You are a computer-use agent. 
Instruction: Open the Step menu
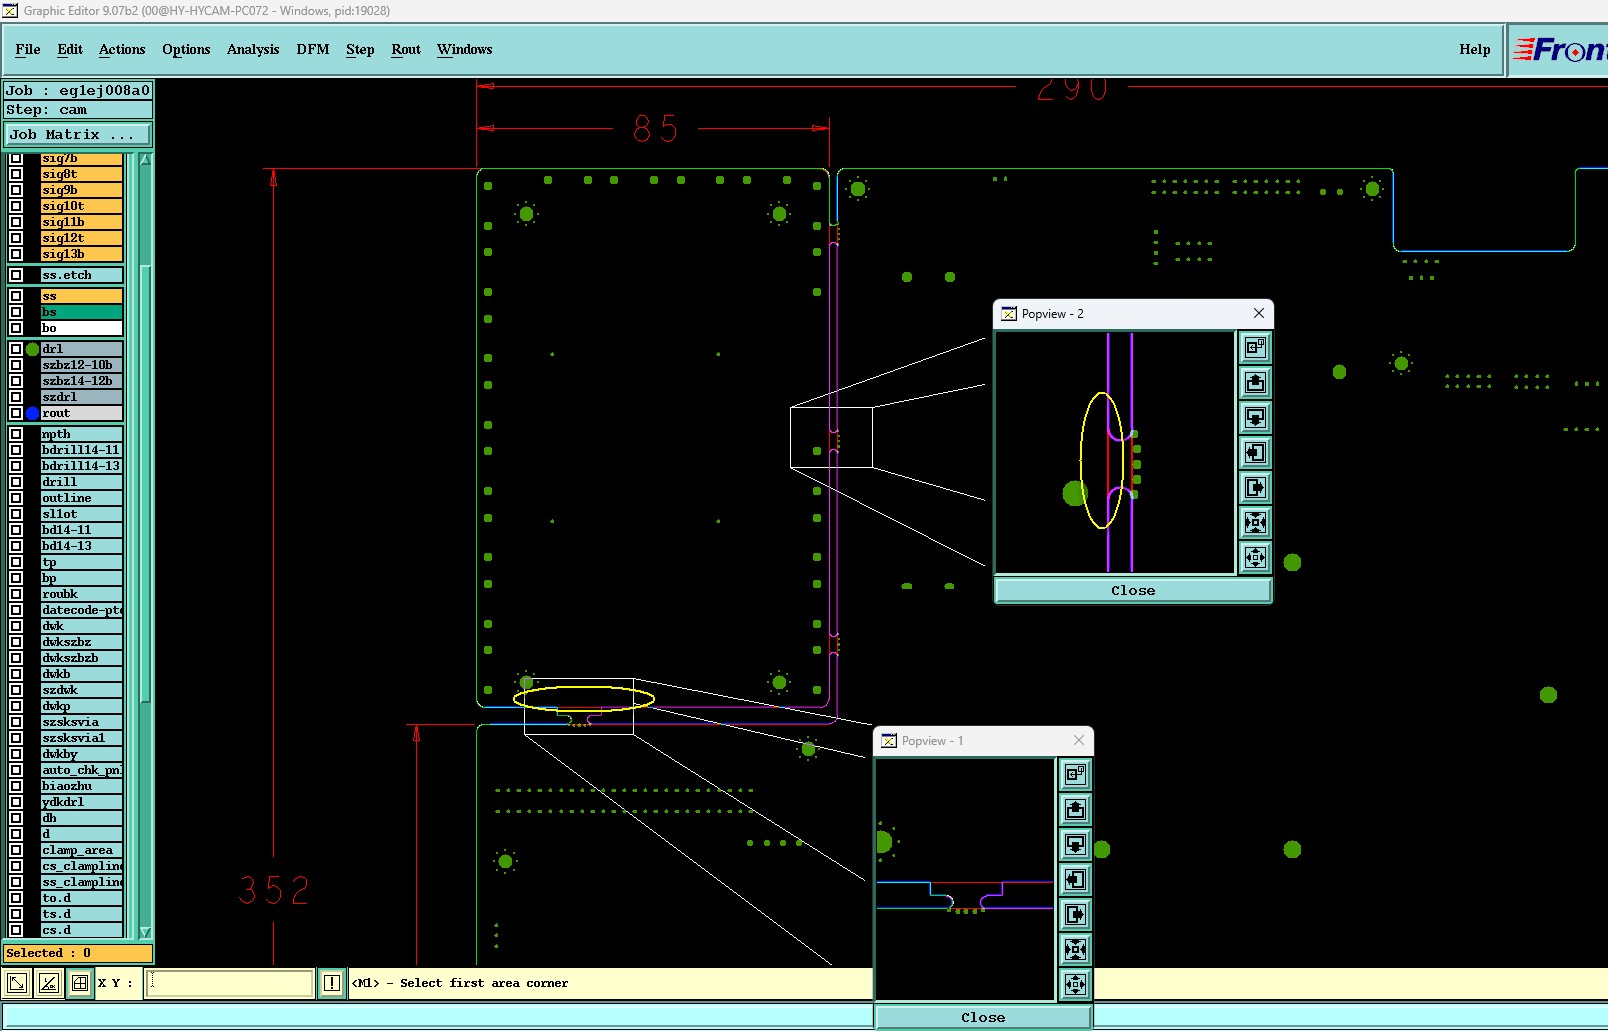coord(360,49)
